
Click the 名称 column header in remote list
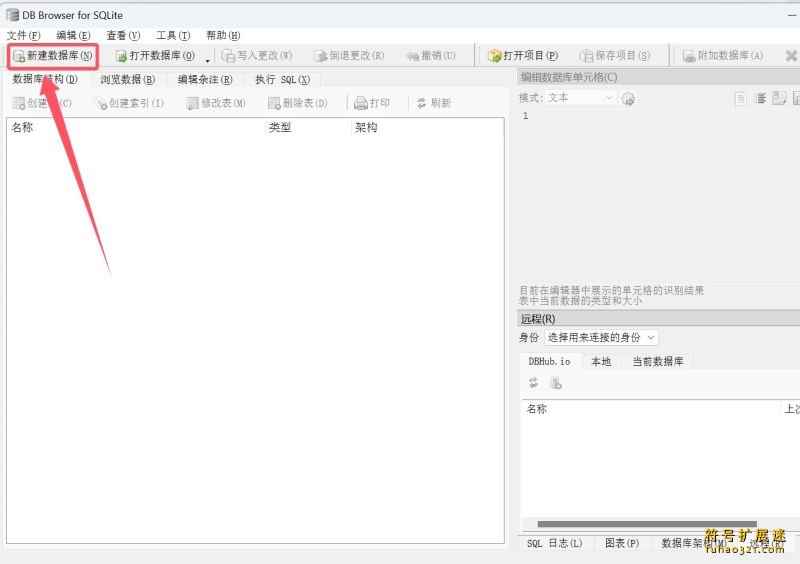(651, 409)
